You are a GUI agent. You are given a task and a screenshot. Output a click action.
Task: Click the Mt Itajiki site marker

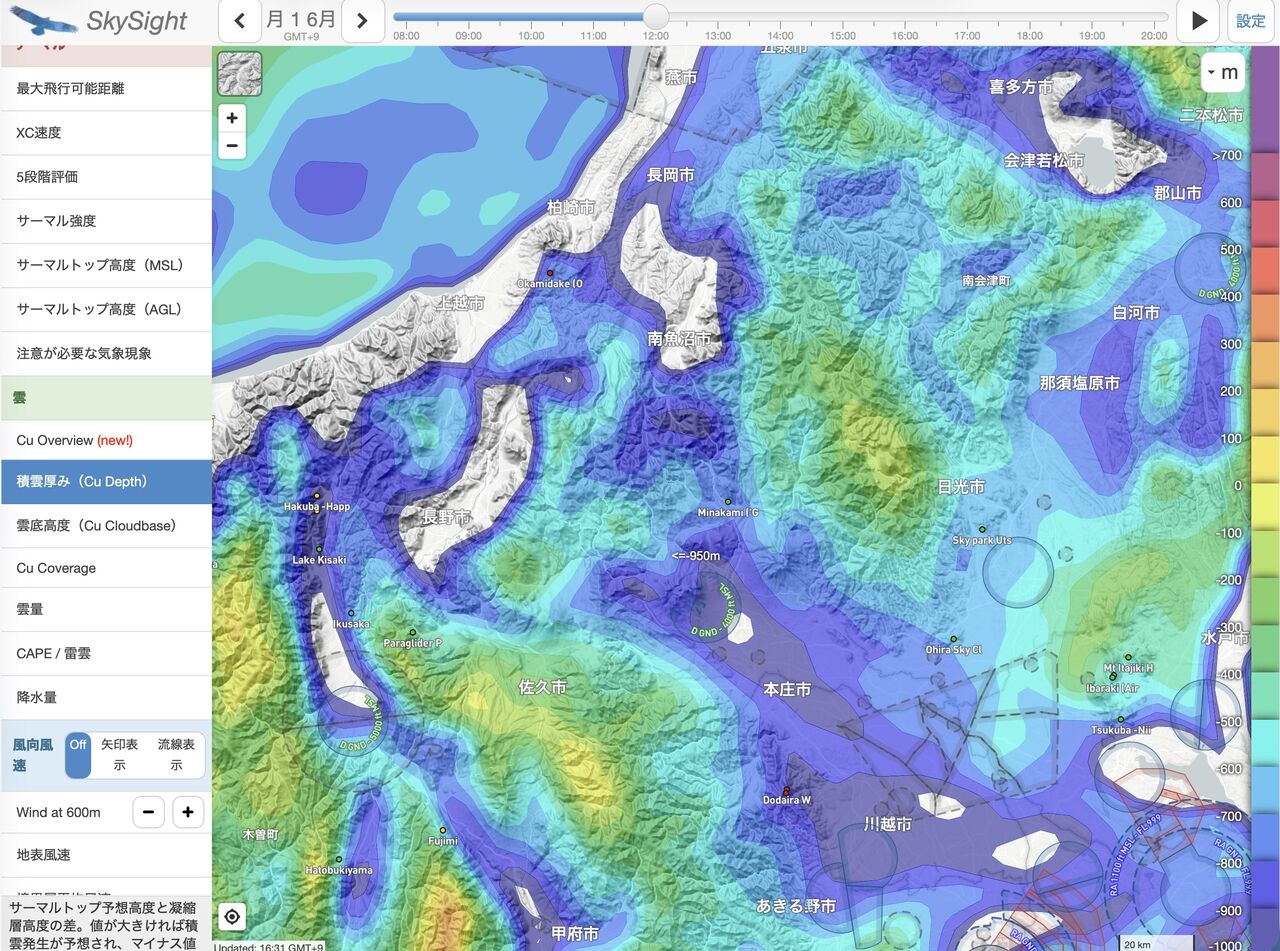(x=1128, y=657)
